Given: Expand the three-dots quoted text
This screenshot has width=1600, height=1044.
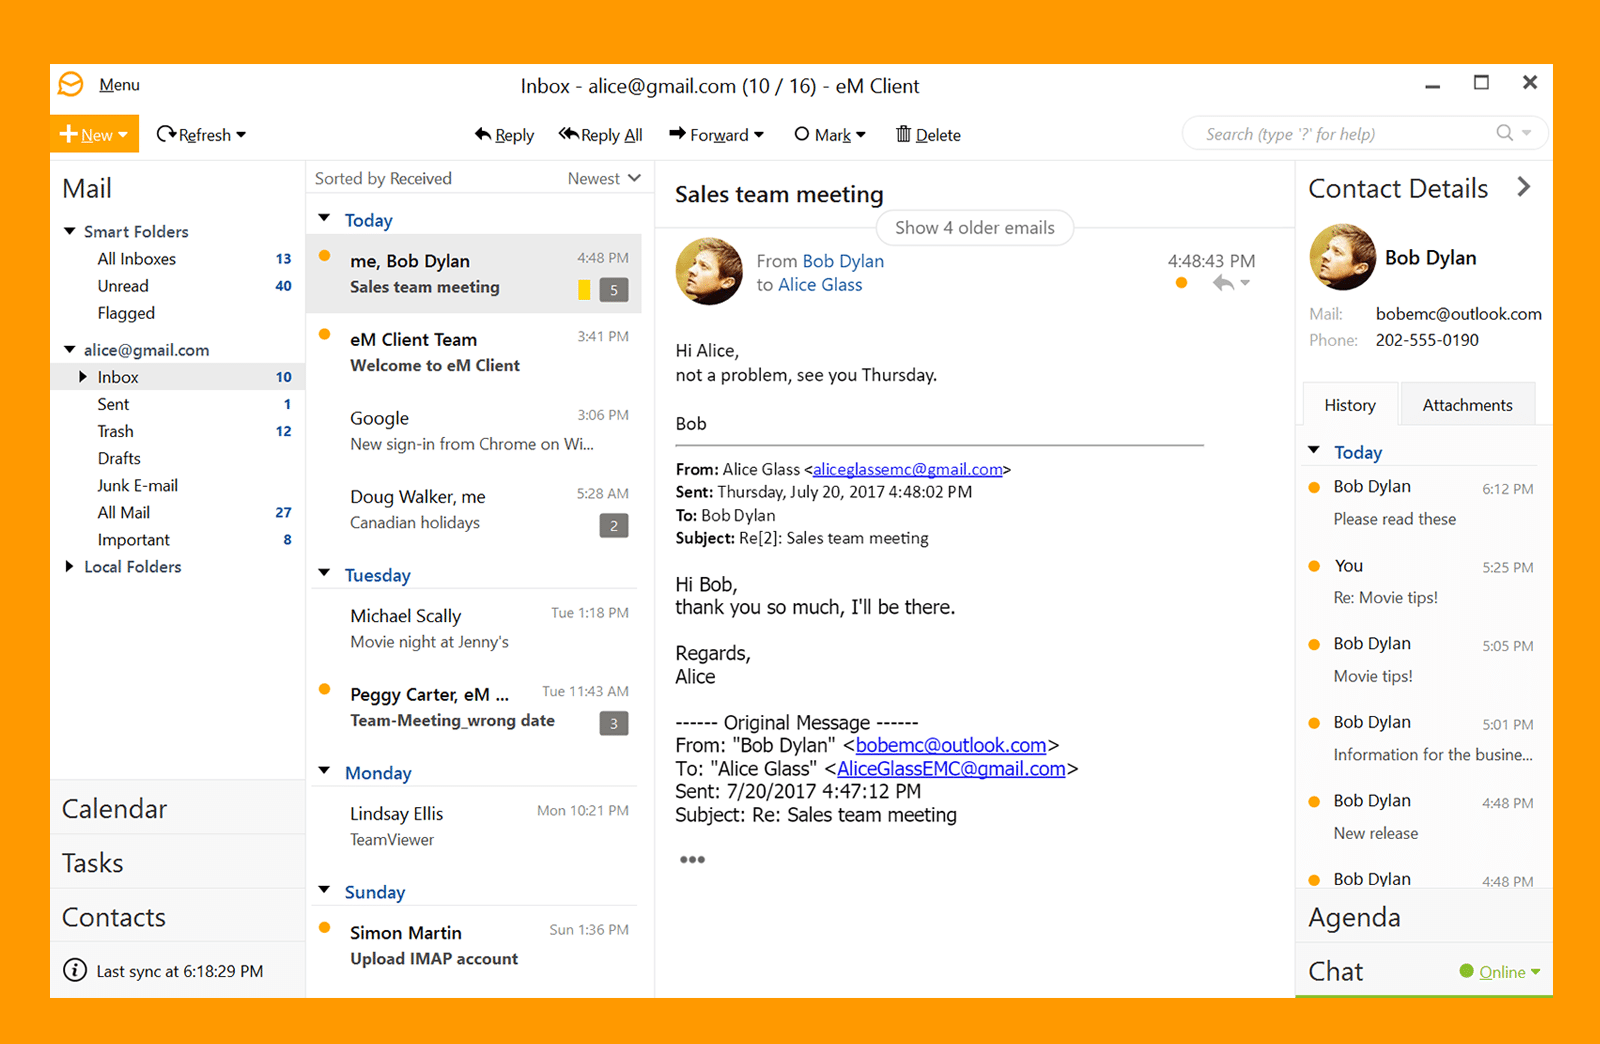Looking at the screenshot, I should [x=692, y=859].
